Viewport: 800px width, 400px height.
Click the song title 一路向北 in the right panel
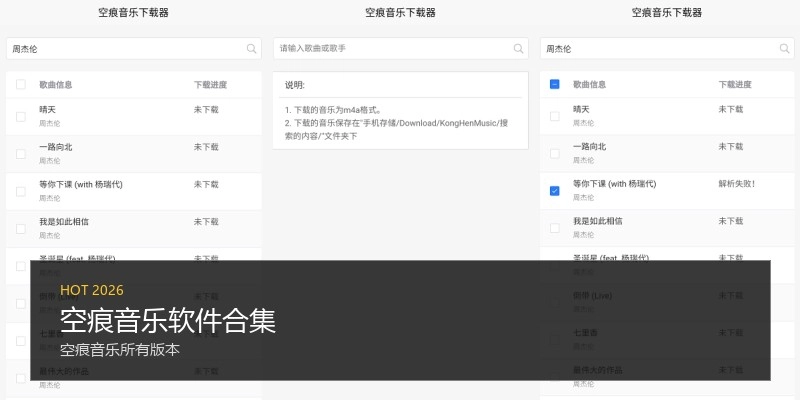pyautogui.click(x=589, y=146)
